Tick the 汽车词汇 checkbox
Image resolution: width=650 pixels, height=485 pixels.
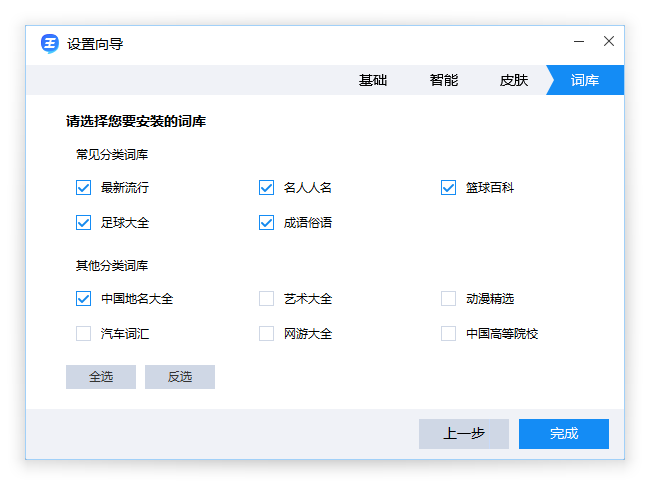(x=84, y=334)
